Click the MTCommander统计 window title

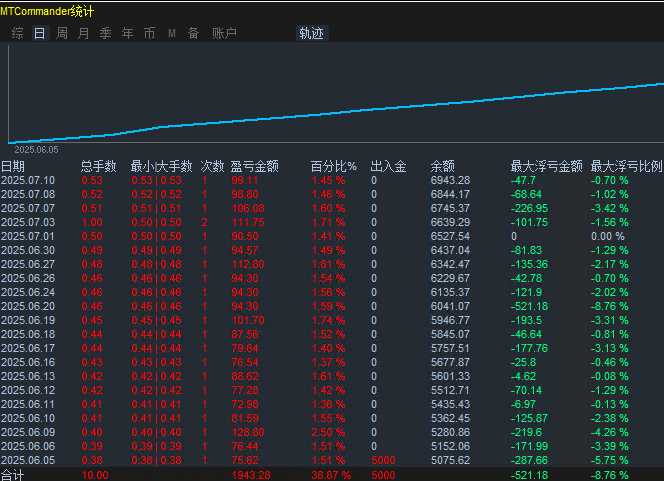click(47, 11)
